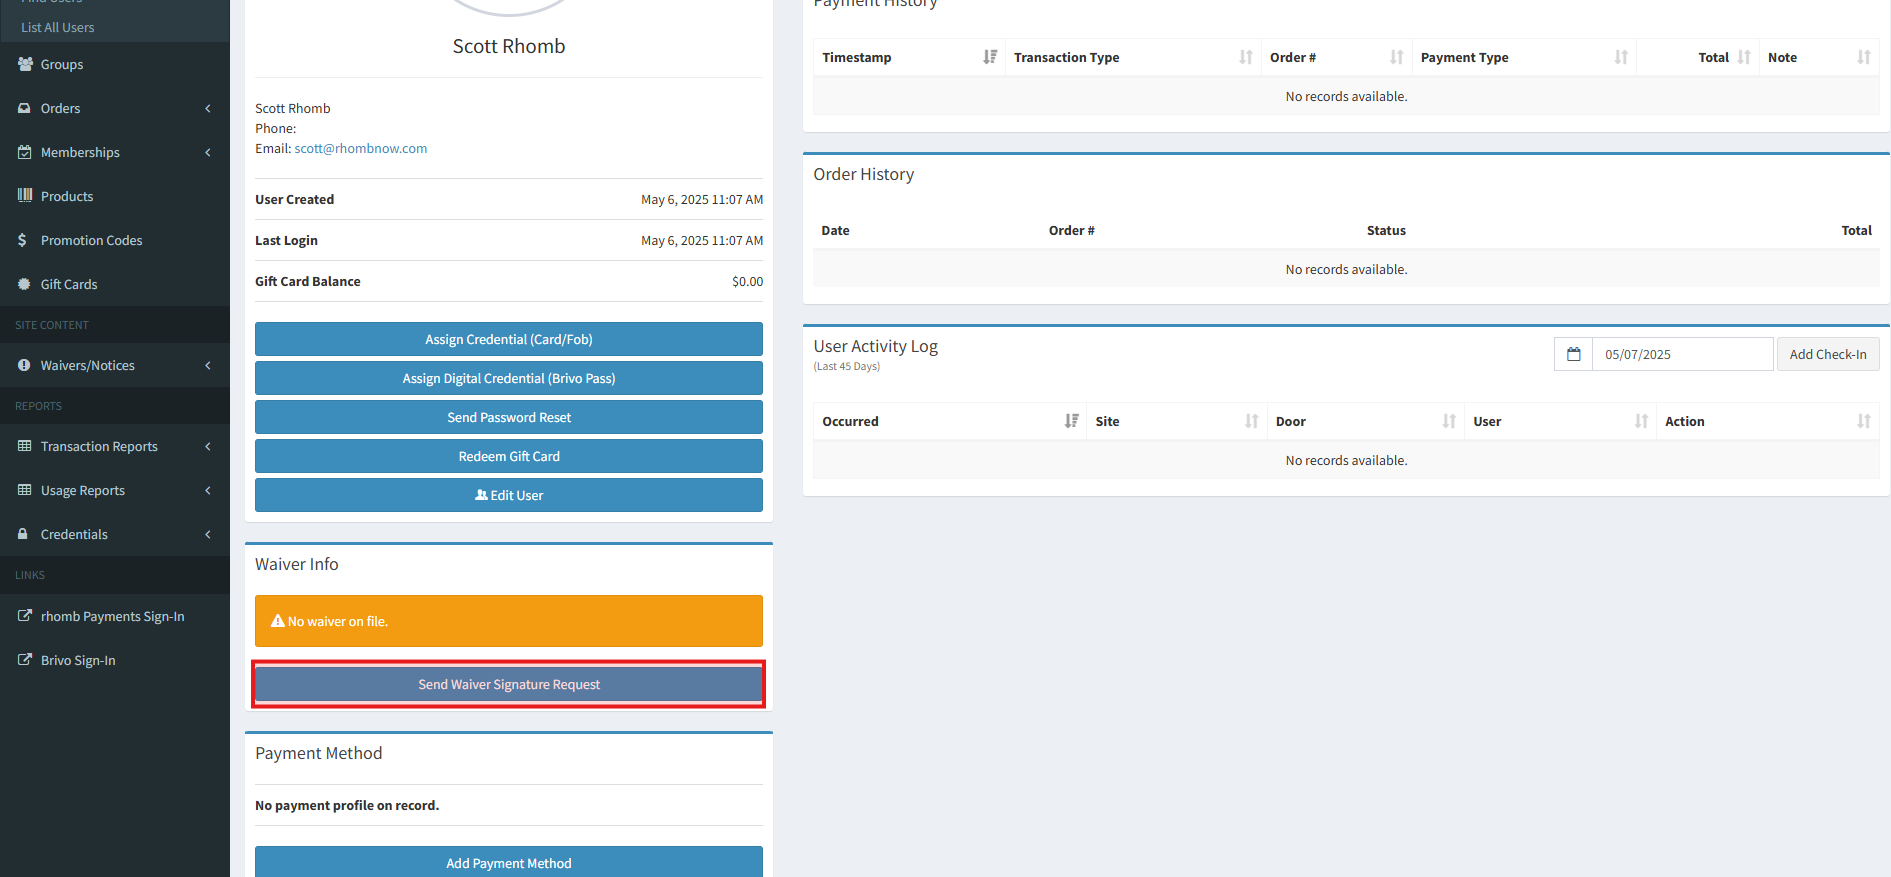
Task: Open Gift Cards from the sidebar
Action: coord(69,284)
